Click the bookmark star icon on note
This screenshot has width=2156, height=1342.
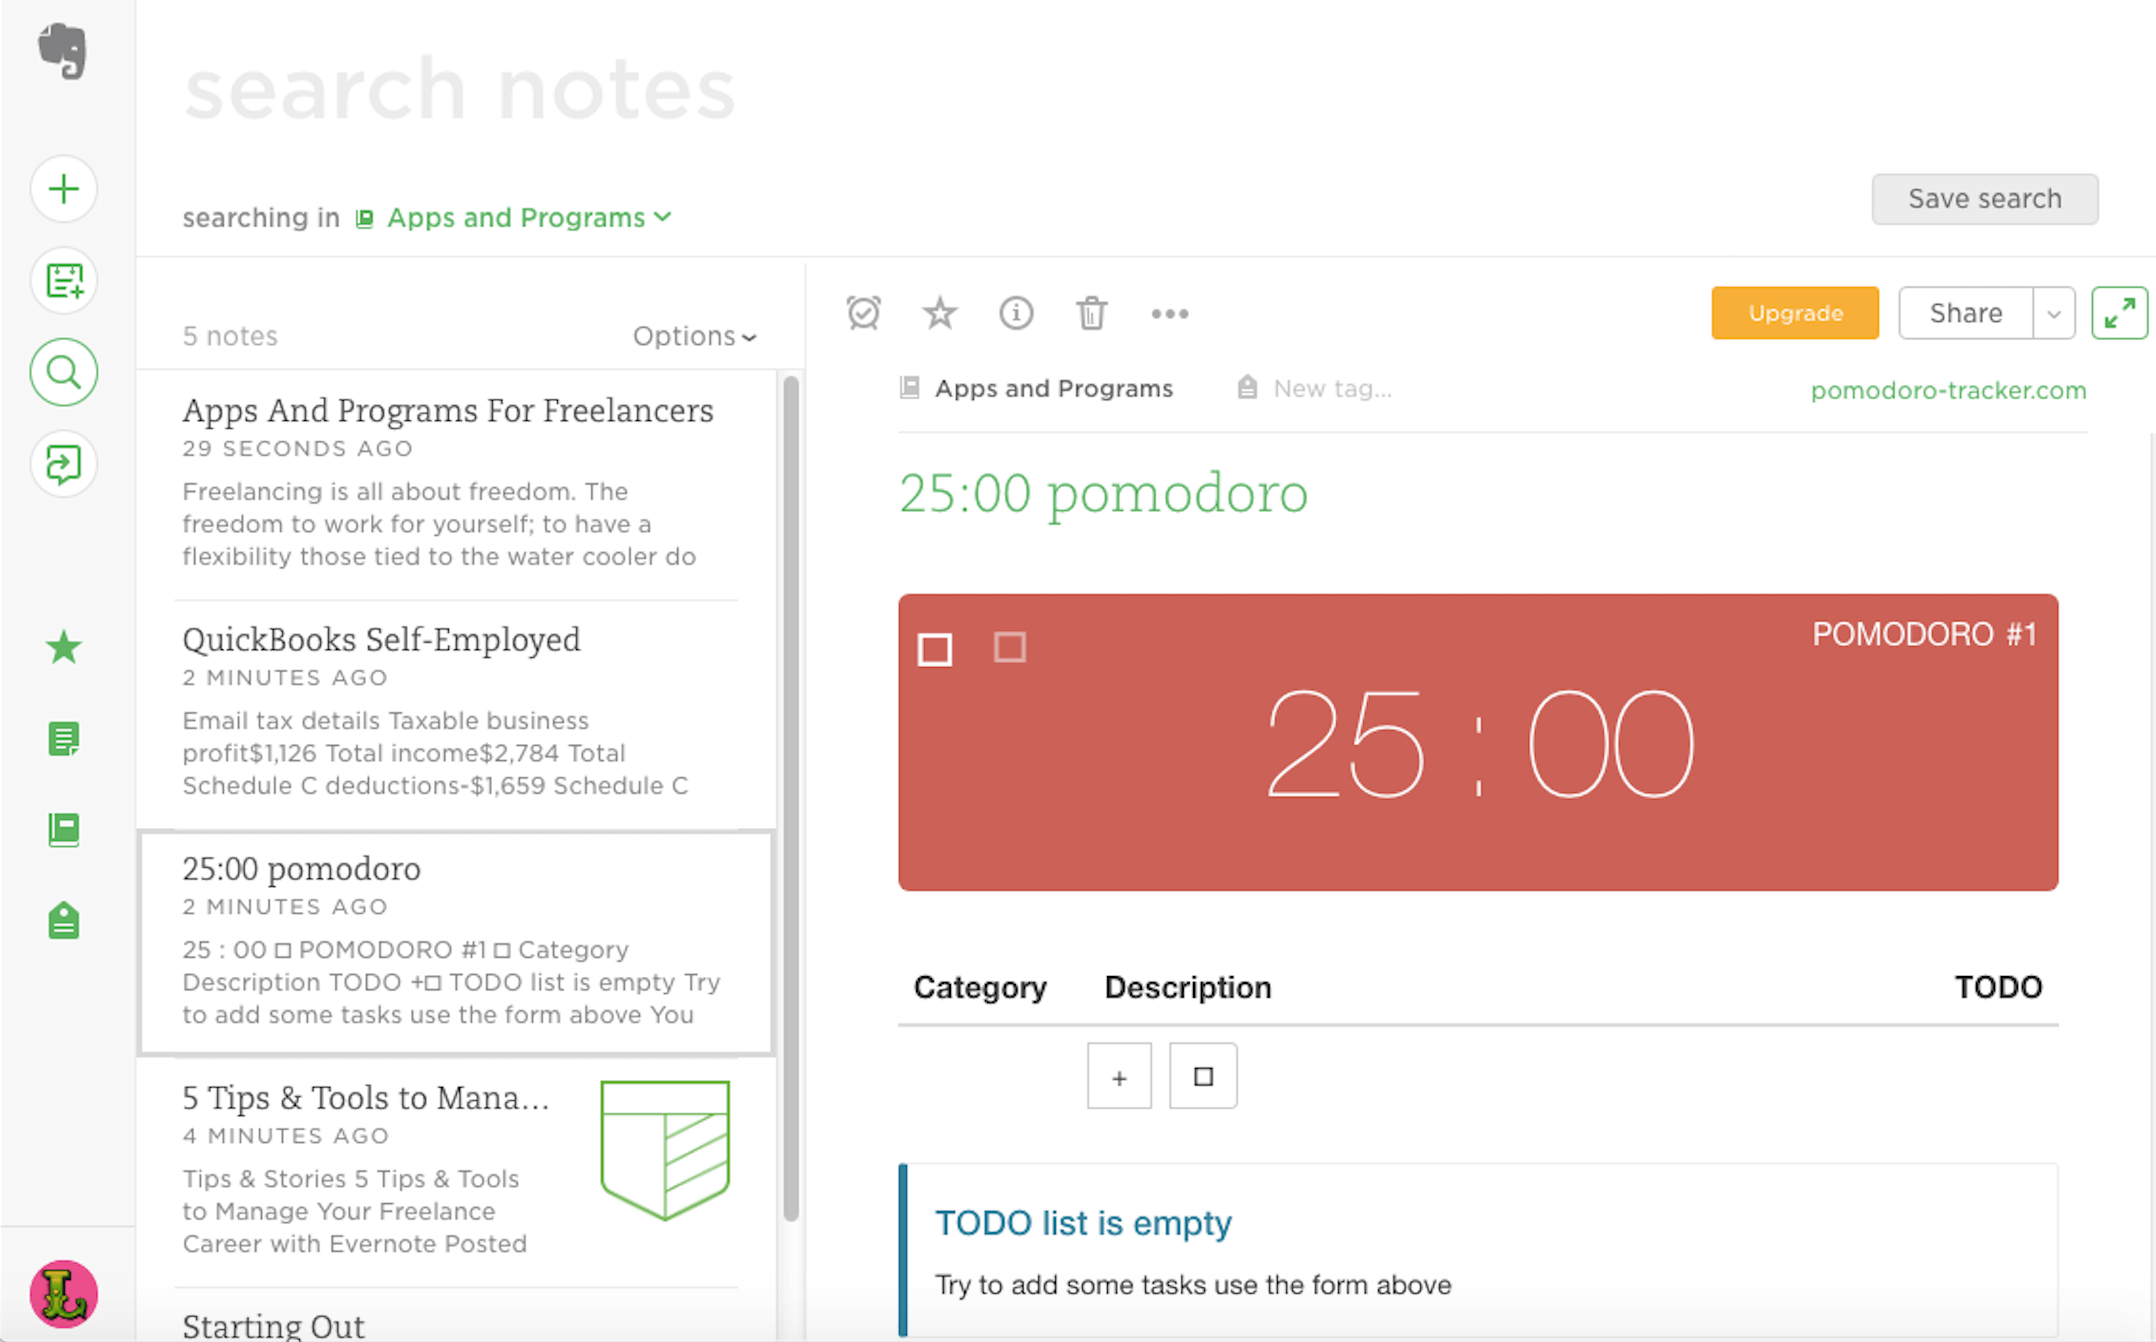(x=938, y=314)
